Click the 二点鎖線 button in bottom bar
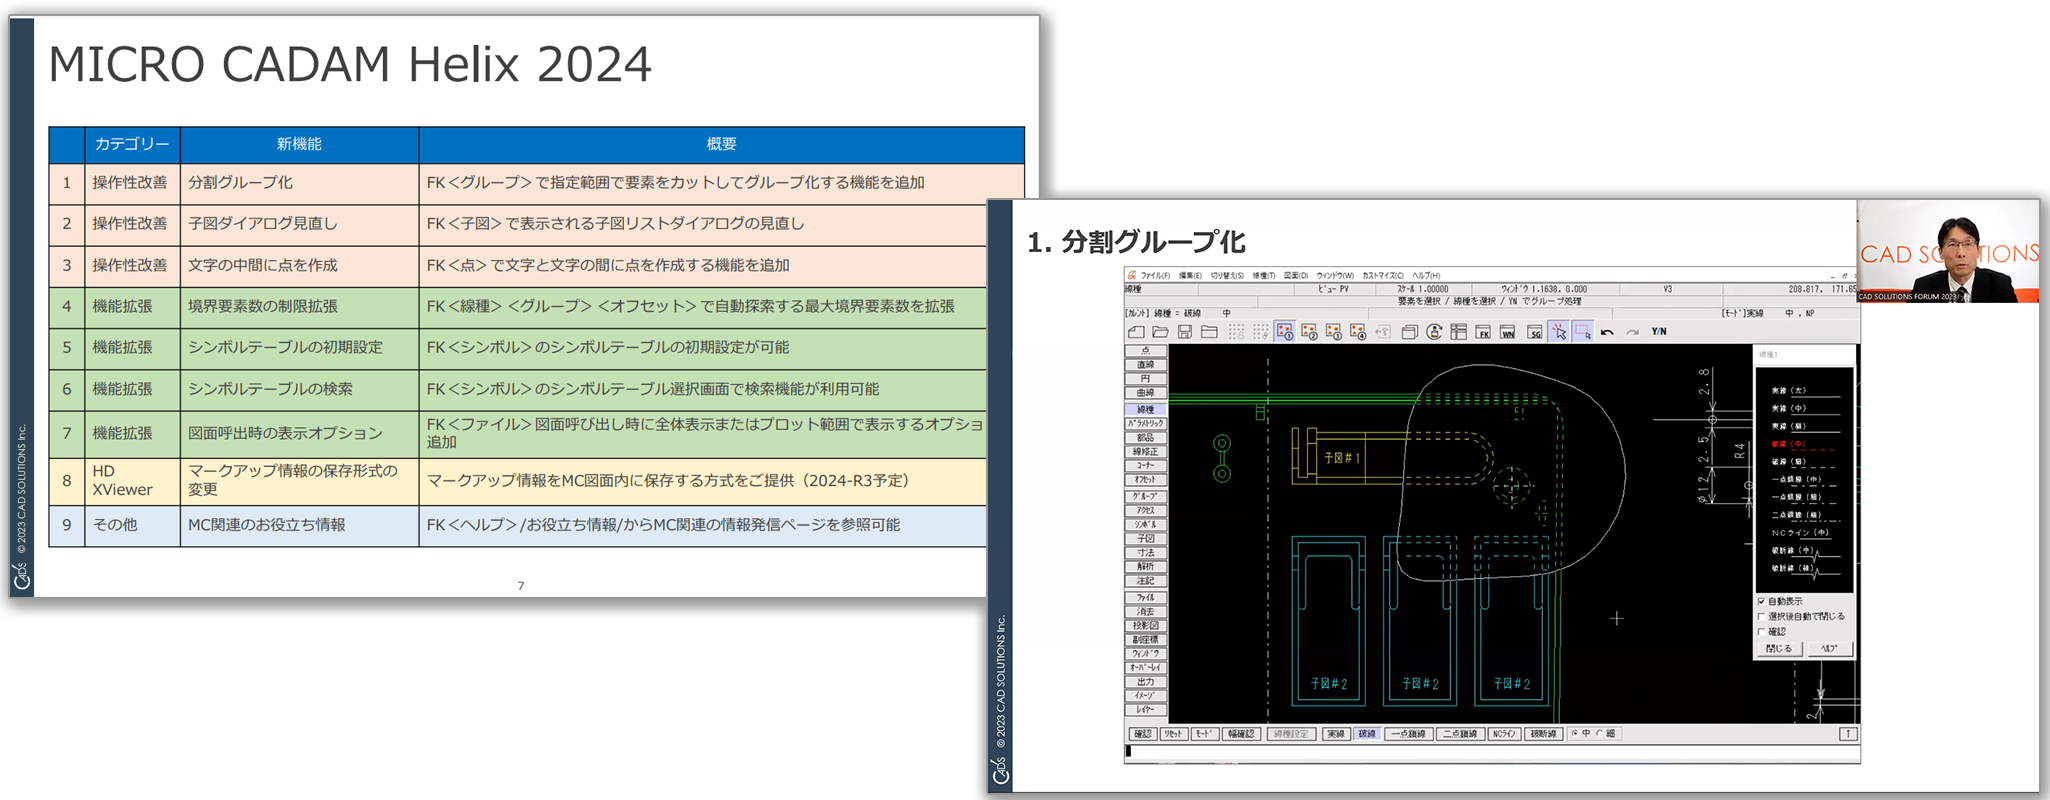Image resolution: width=2050 pixels, height=800 pixels. tap(1460, 734)
